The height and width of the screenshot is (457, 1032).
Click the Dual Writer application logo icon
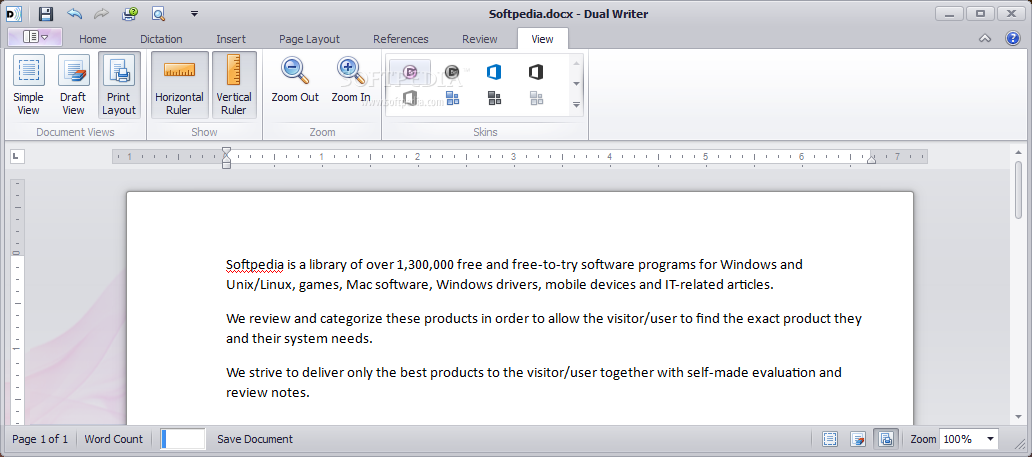(x=13, y=13)
